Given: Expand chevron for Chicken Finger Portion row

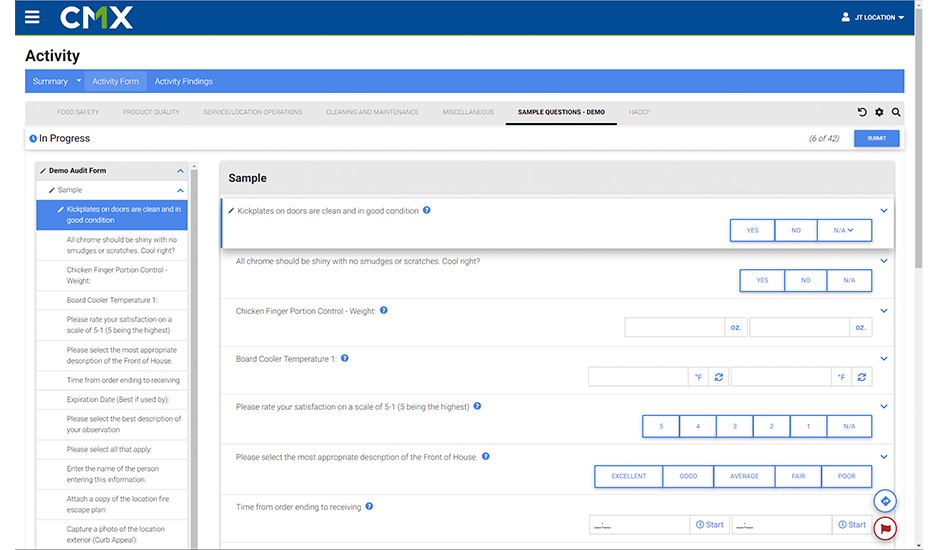Looking at the screenshot, I should [884, 311].
